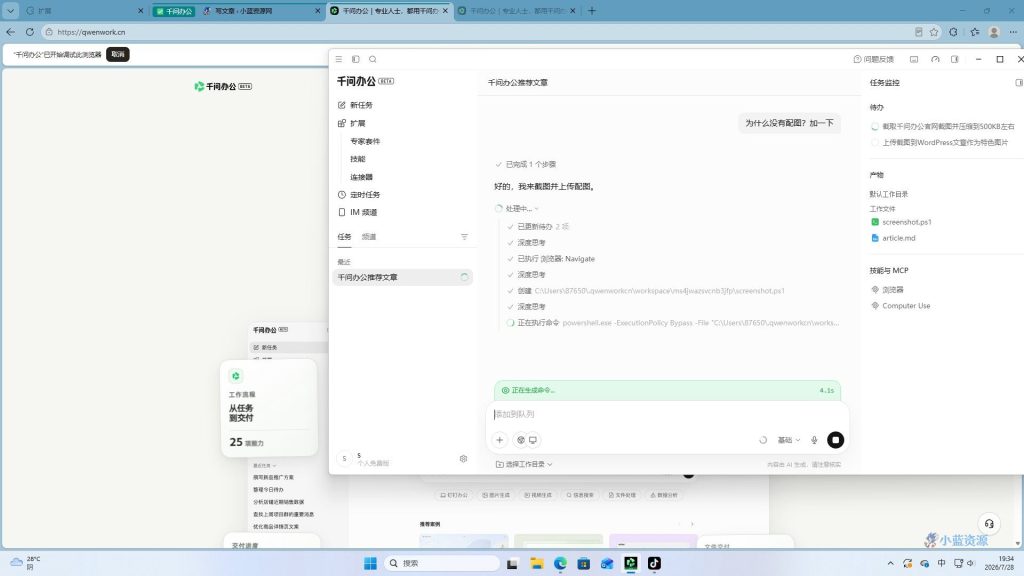Image resolution: width=1024 pixels, height=576 pixels.
Task: Open File Explorer from the taskbar
Action: [x=537, y=563]
